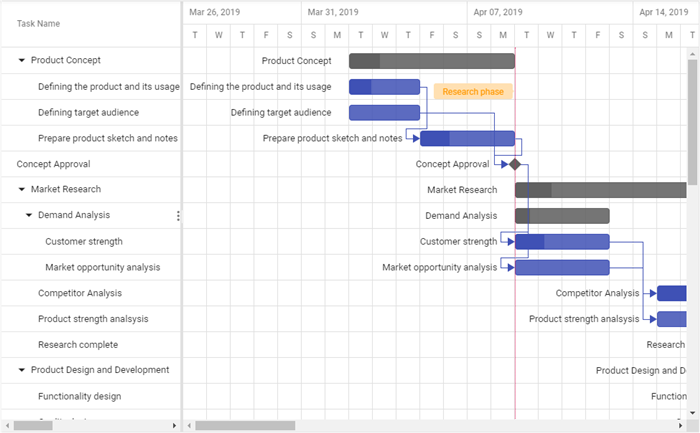
Task: Open the three-dot menu beside Demand Analysis
Action: 178,215
